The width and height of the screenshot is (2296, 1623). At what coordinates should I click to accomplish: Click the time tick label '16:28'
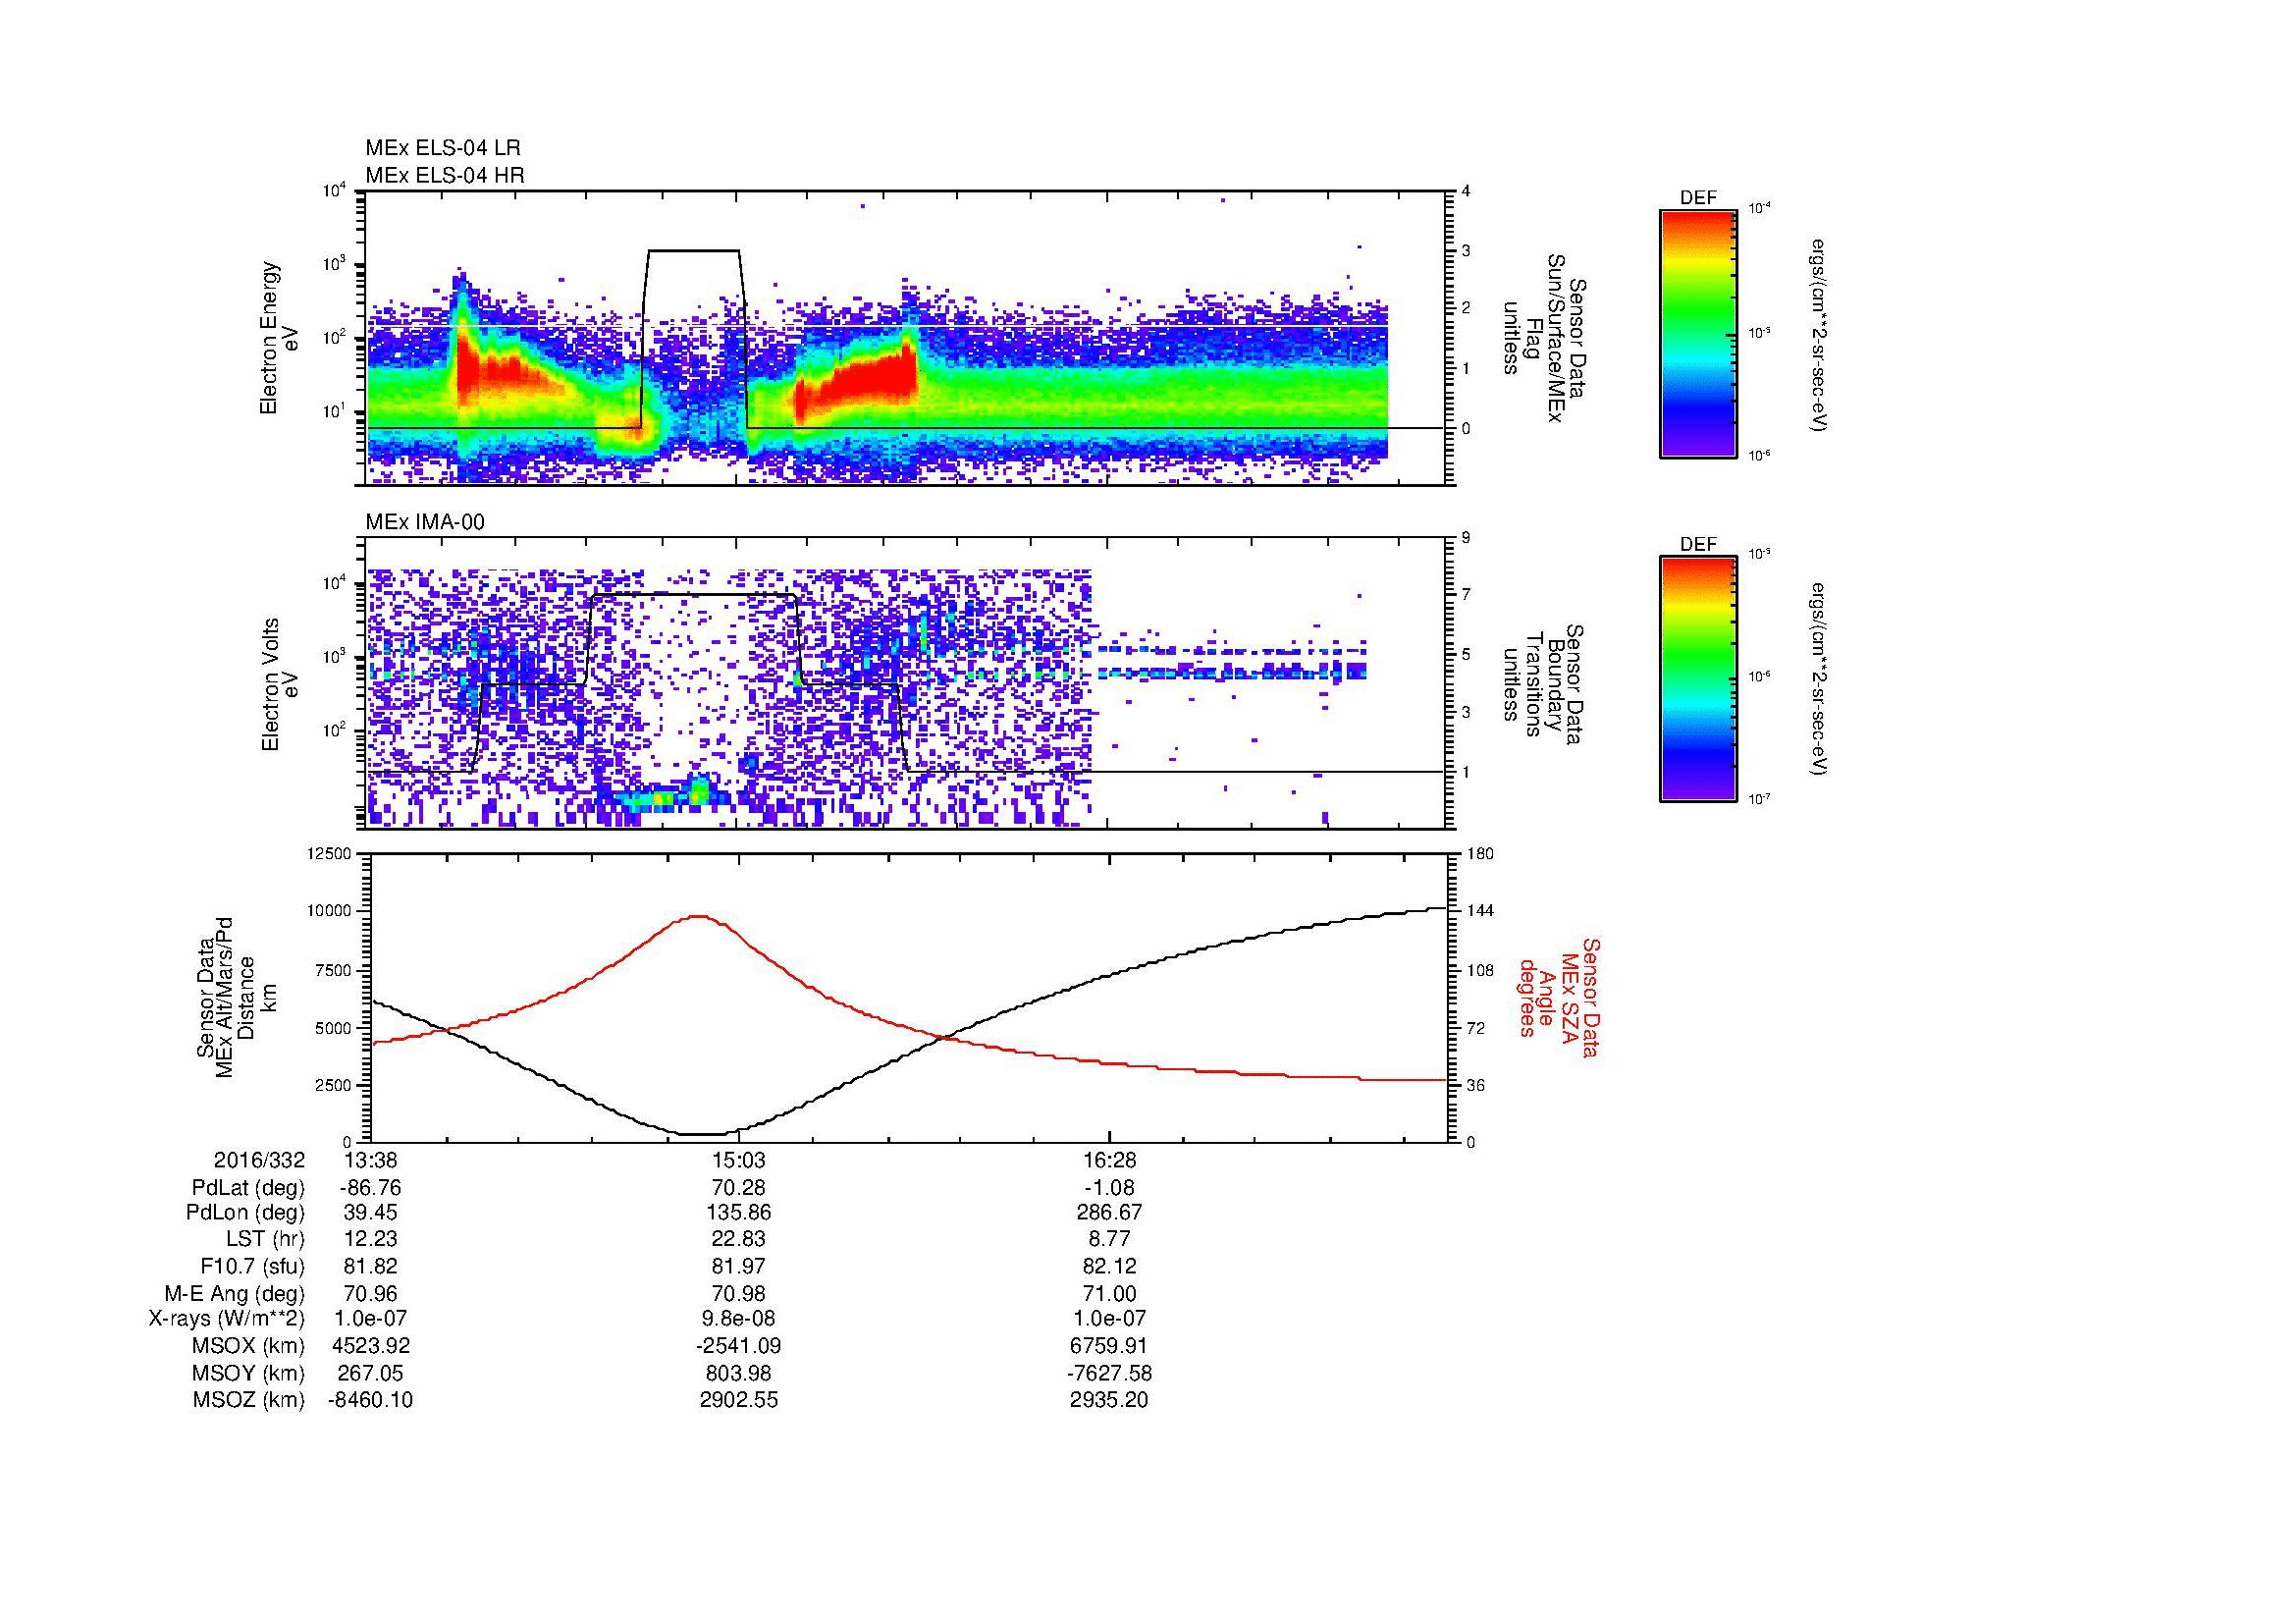pyautogui.click(x=1109, y=1160)
